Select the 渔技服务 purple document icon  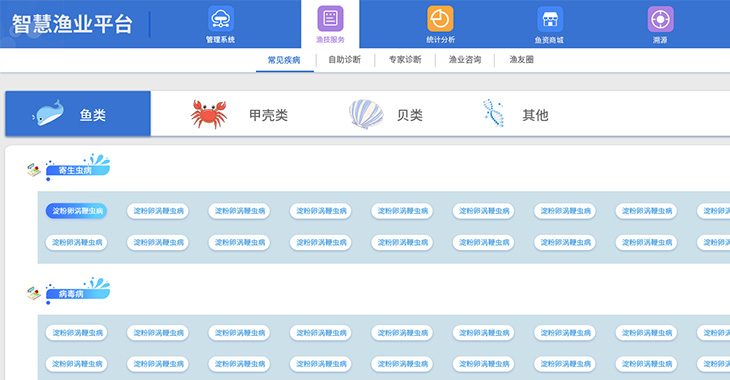point(331,19)
